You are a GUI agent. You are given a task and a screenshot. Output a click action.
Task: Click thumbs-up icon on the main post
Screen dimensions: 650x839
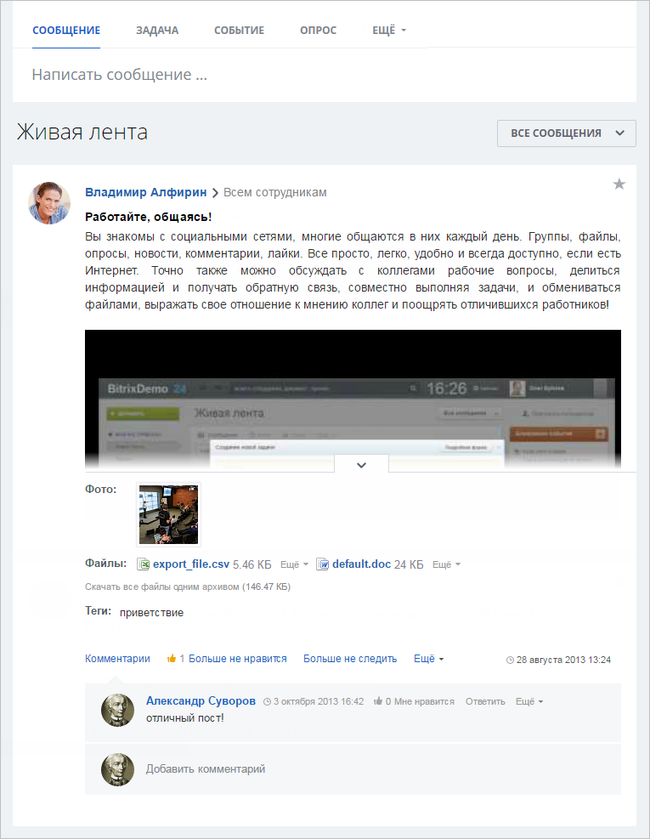171,659
